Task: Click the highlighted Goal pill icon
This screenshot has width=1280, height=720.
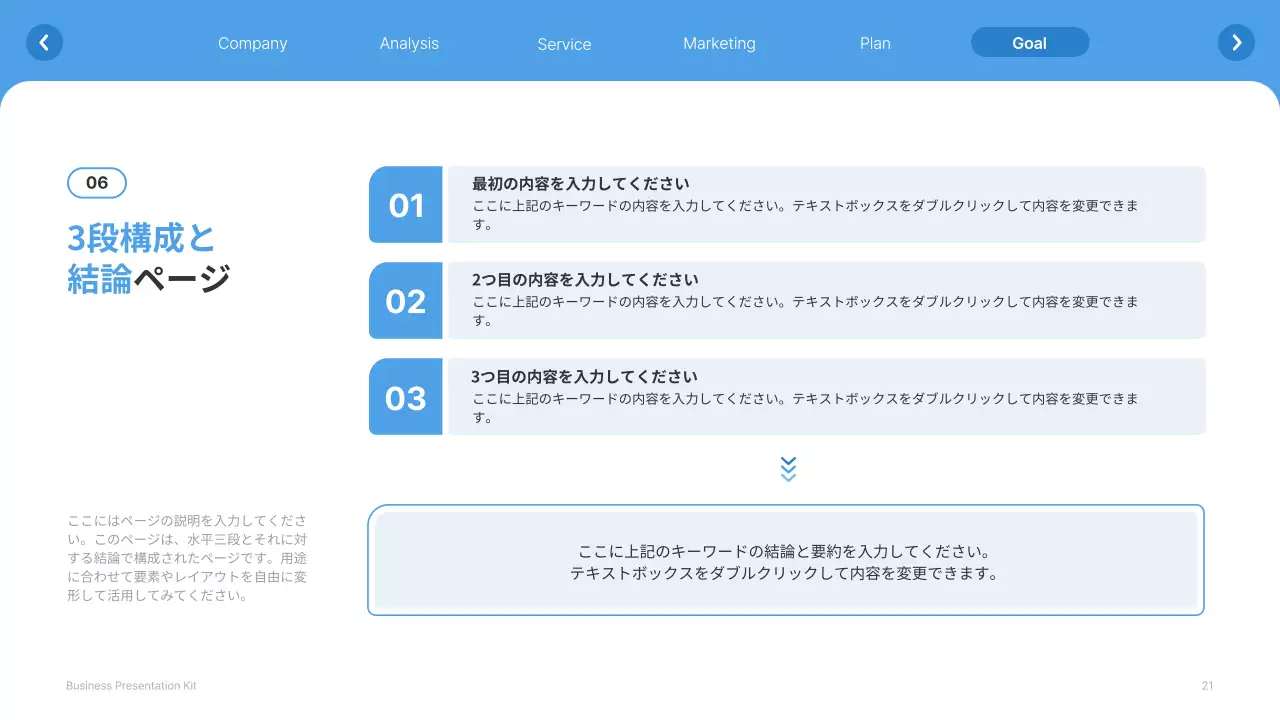Action: click(x=1030, y=42)
